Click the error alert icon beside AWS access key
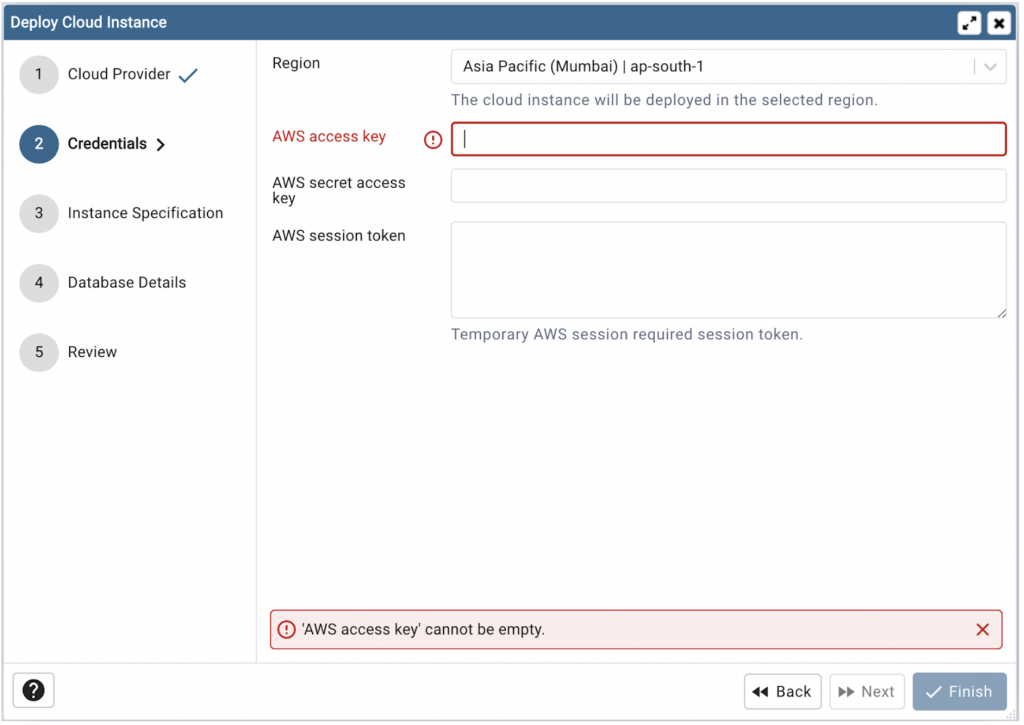Screen dimensions: 1024x725 pyautogui.click(x=432, y=139)
